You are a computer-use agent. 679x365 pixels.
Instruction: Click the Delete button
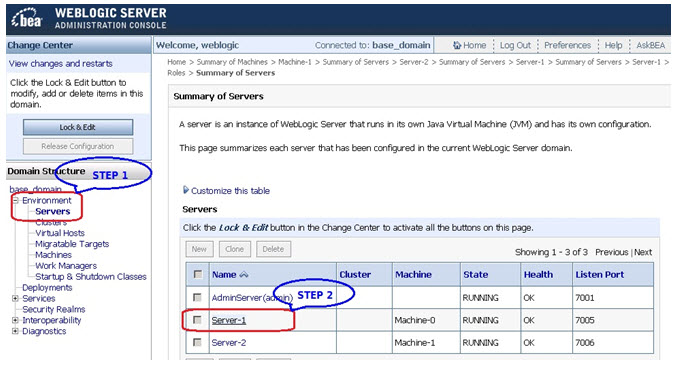[273, 249]
